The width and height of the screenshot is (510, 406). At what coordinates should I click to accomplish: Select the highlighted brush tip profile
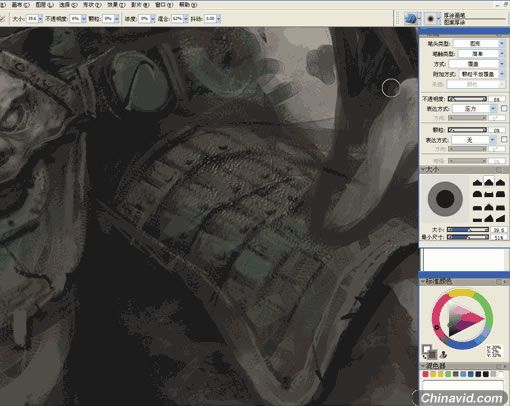tap(488, 182)
